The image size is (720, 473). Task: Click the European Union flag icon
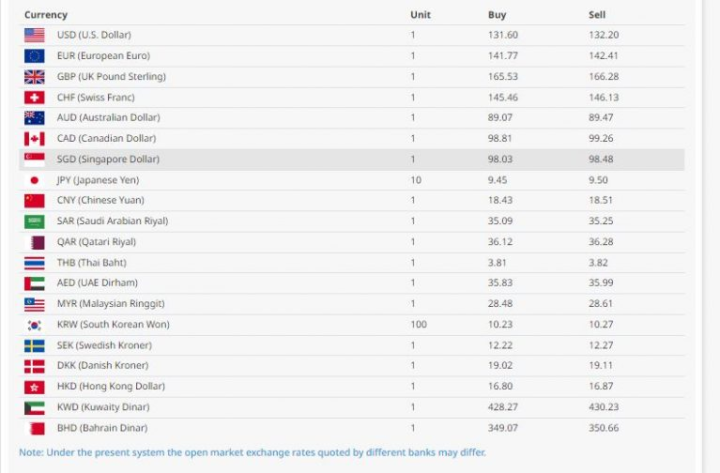coord(34,56)
